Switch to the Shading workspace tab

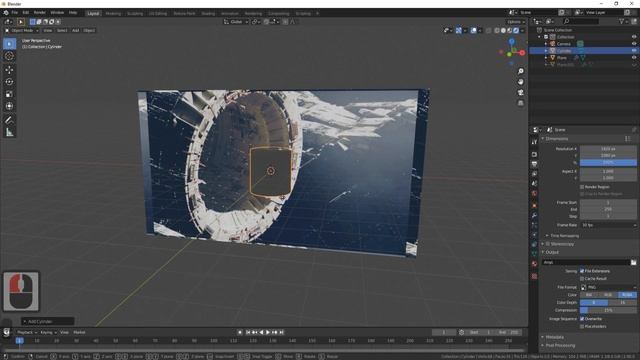[208, 13]
